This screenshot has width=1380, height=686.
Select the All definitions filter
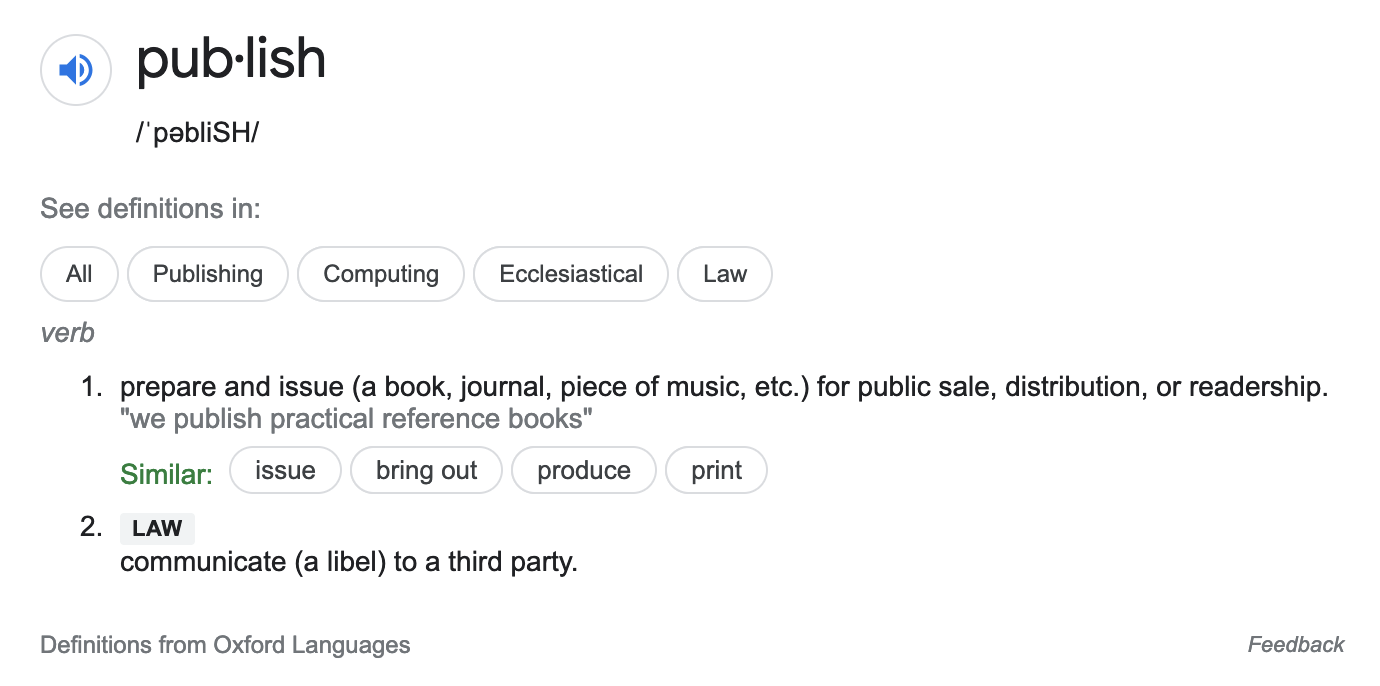click(x=79, y=274)
